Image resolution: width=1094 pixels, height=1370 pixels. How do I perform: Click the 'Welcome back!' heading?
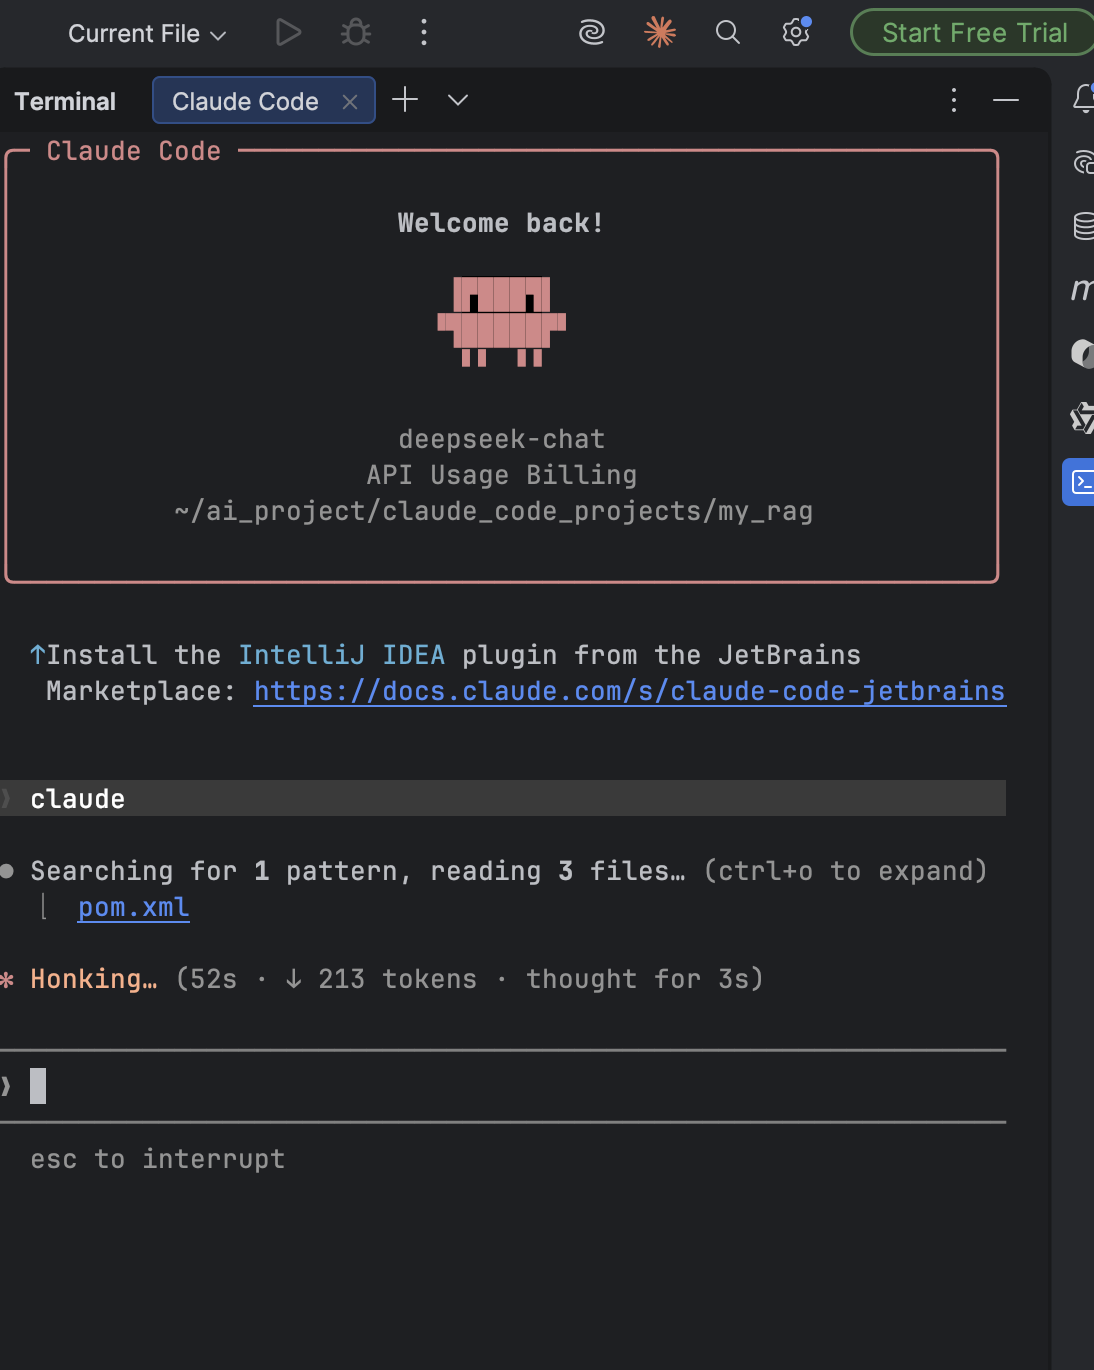(501, 223)
